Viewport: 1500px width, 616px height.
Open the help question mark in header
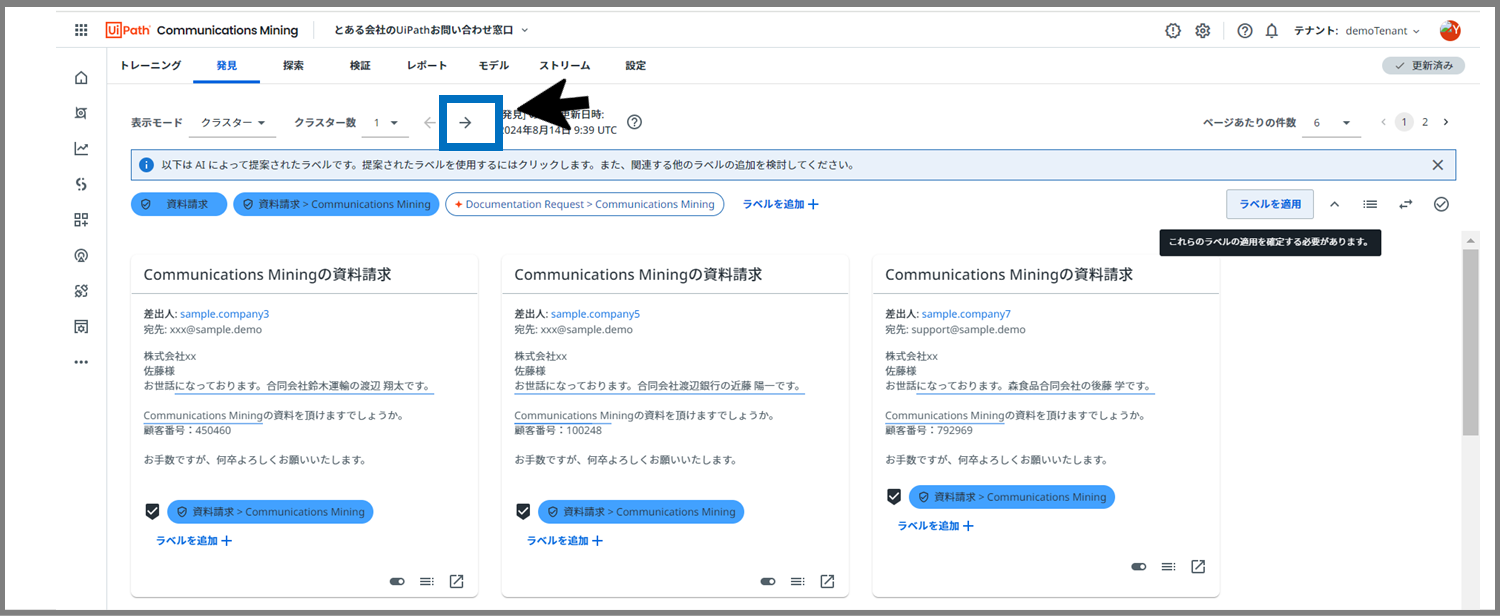click(1245, 31)
